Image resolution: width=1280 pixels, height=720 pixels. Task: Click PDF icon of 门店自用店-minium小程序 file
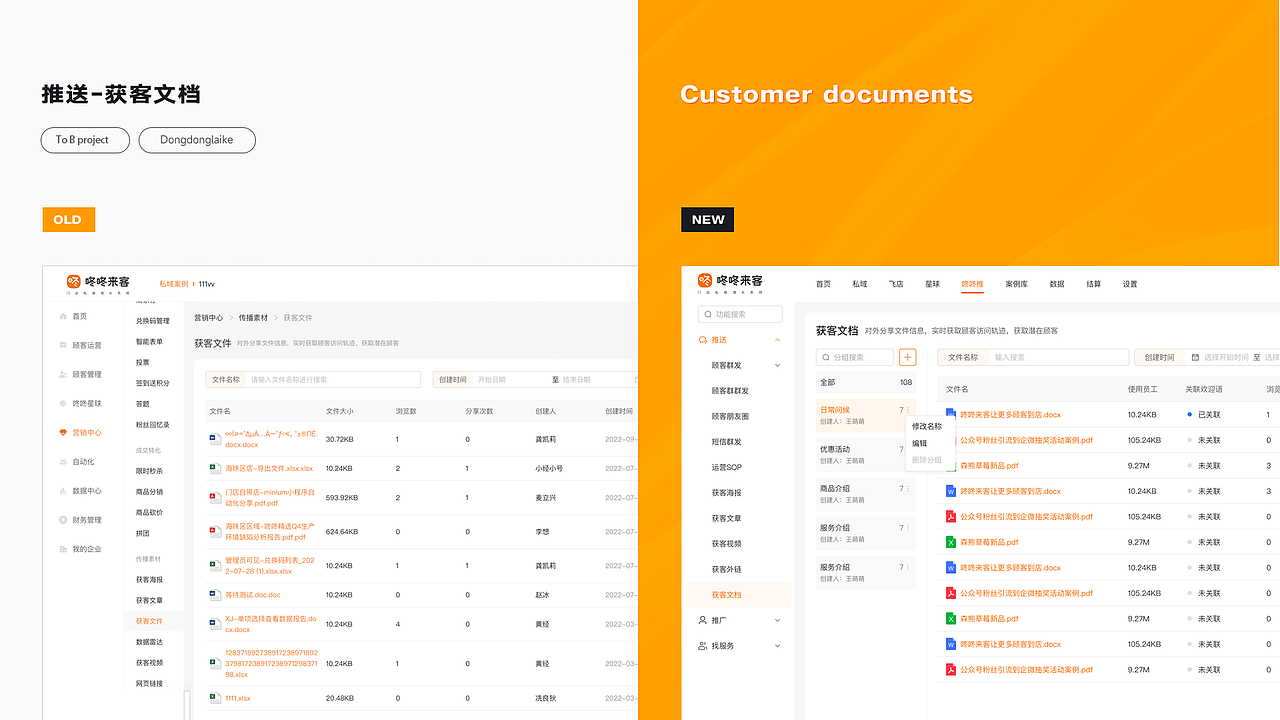214,497
